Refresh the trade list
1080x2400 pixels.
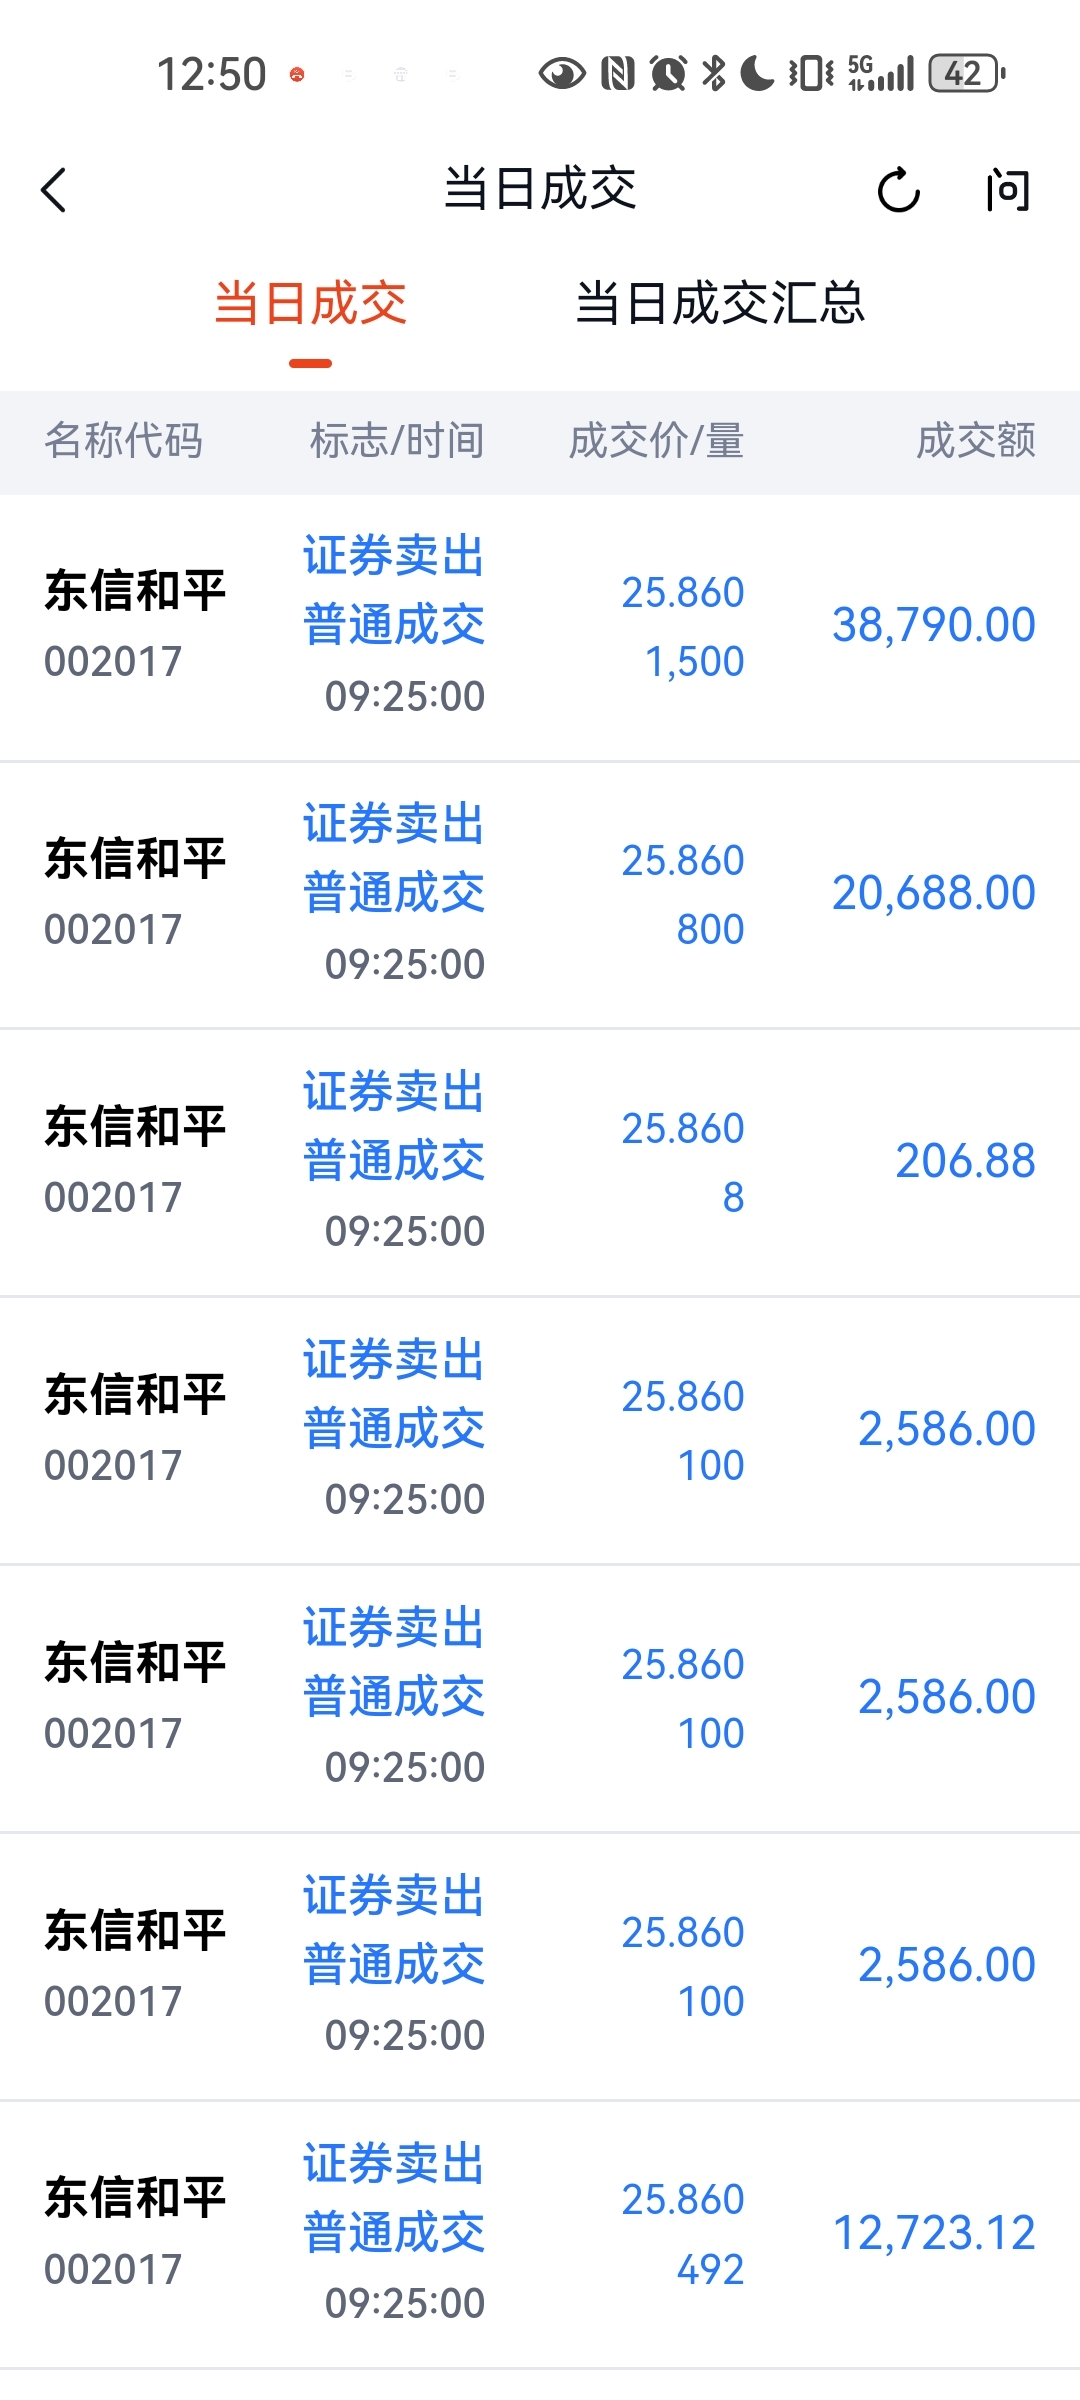[898, 190]
